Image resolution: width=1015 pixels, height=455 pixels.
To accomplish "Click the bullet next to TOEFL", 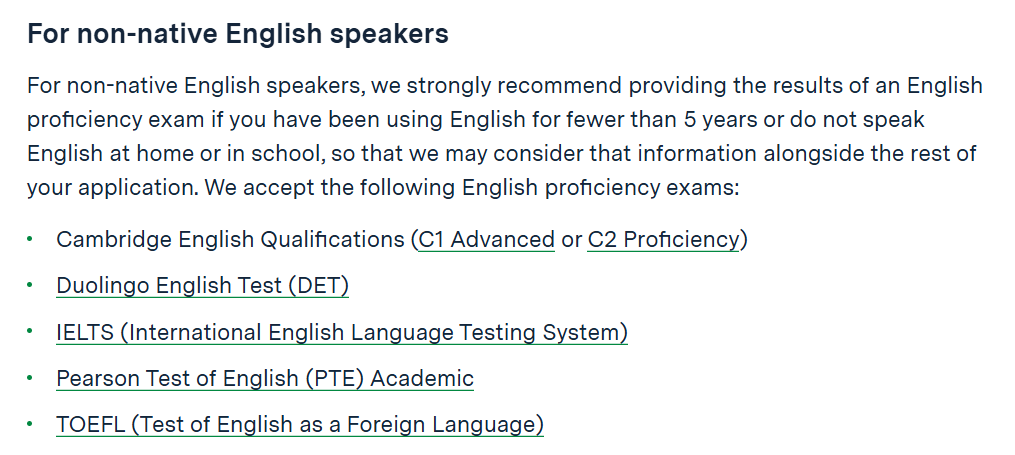I will (x=30, y=423).
